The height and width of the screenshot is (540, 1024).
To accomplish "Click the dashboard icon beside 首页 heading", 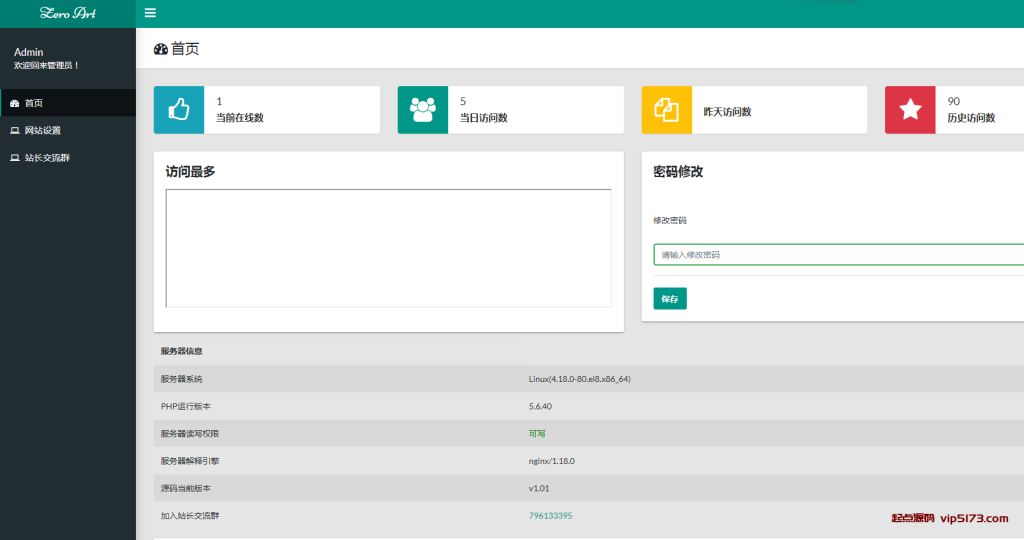I will [x=161, y=49].
